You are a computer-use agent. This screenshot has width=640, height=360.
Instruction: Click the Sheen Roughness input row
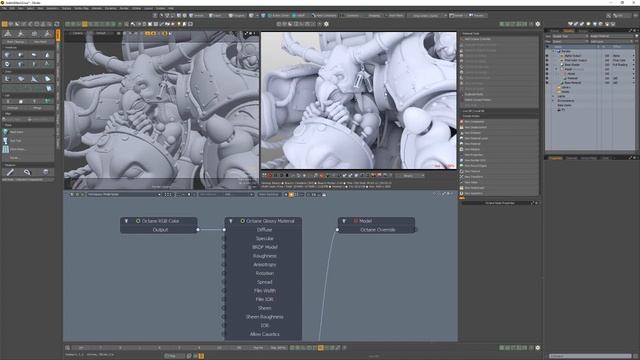(264, 317)
